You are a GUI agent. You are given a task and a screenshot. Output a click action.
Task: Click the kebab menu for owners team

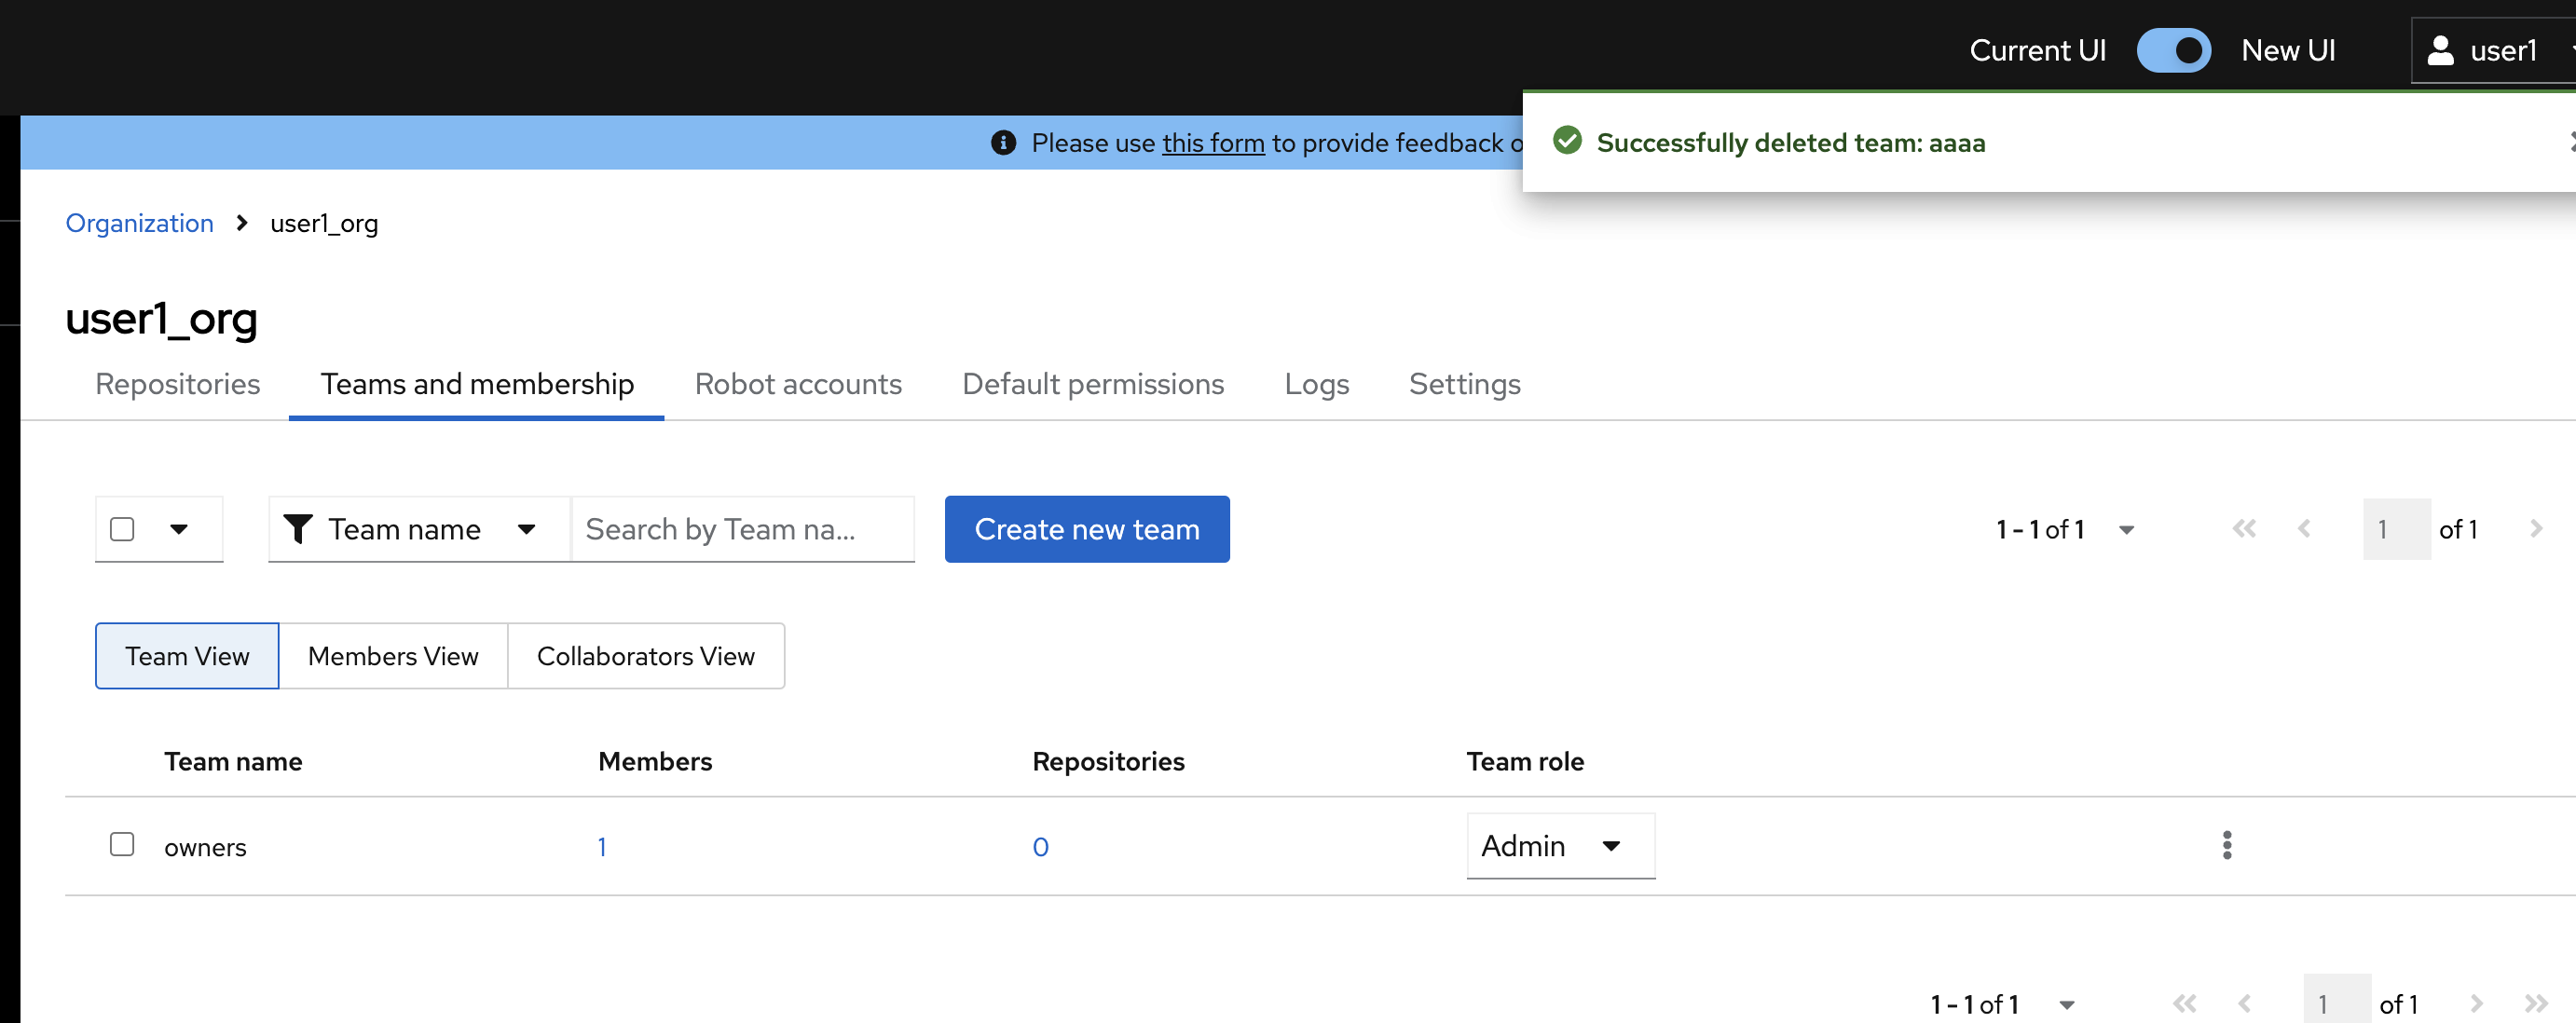point(2226,845)
